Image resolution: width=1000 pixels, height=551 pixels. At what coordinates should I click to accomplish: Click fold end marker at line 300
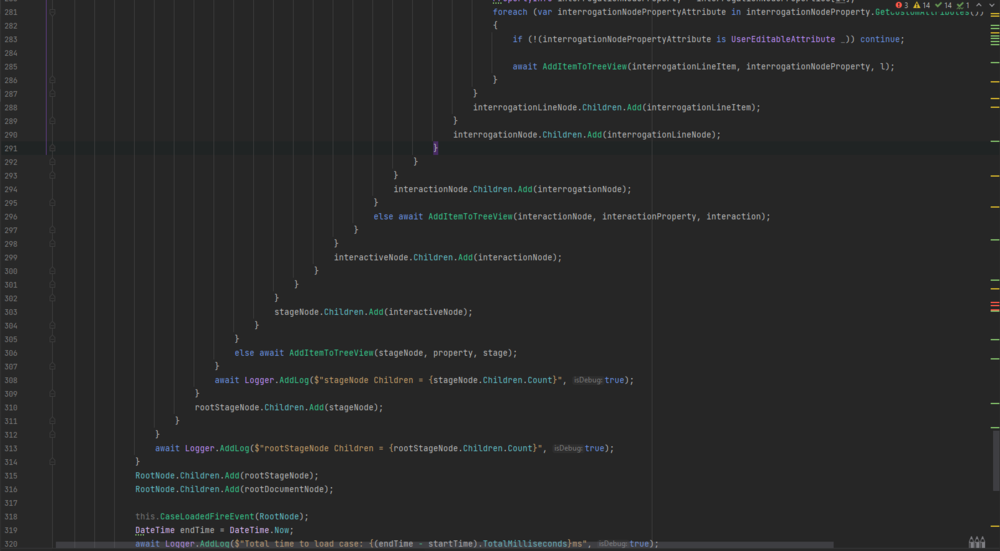coord(52,271)
